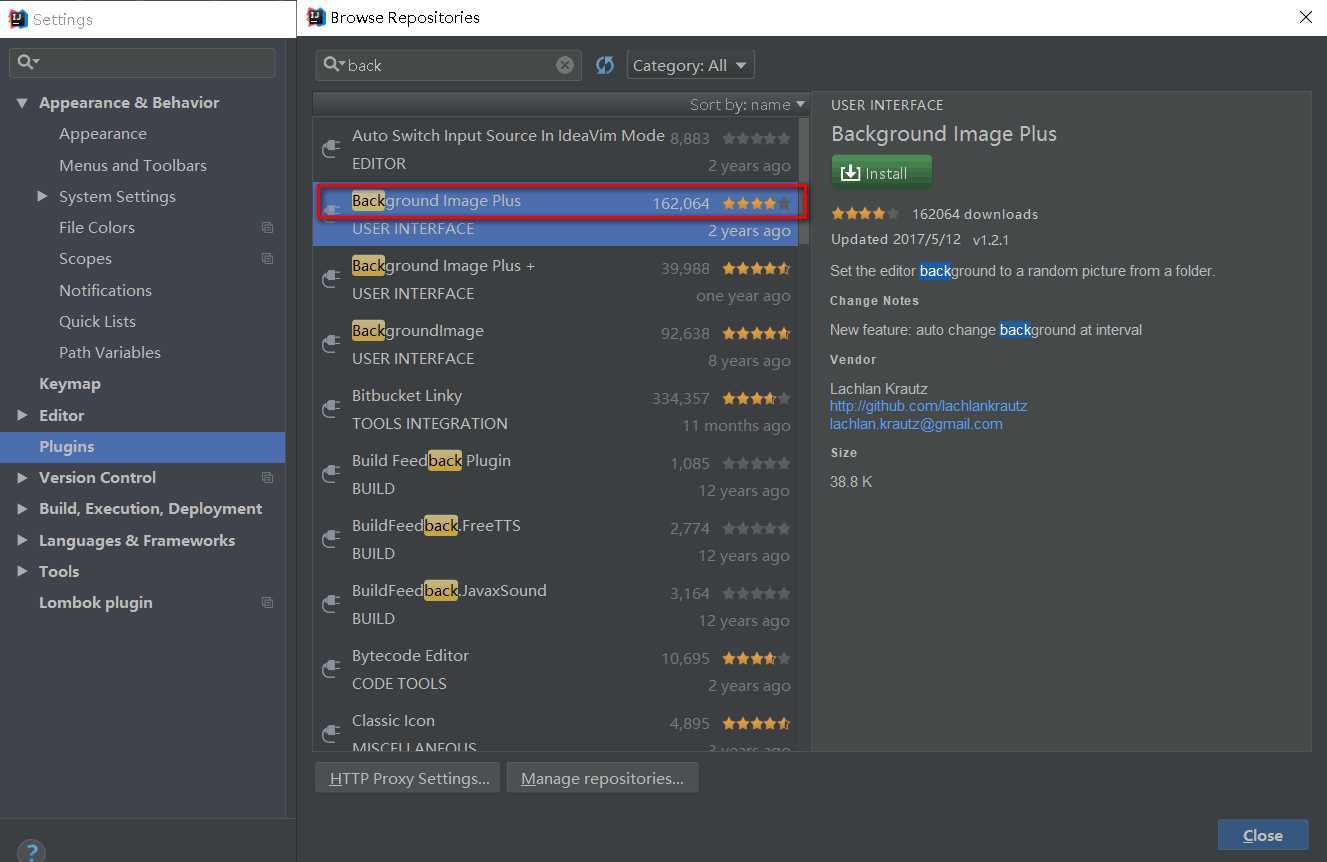This screenshot has width=1327, height=862.
Task: Expand the Version Control section arrow
Action: 22,478
